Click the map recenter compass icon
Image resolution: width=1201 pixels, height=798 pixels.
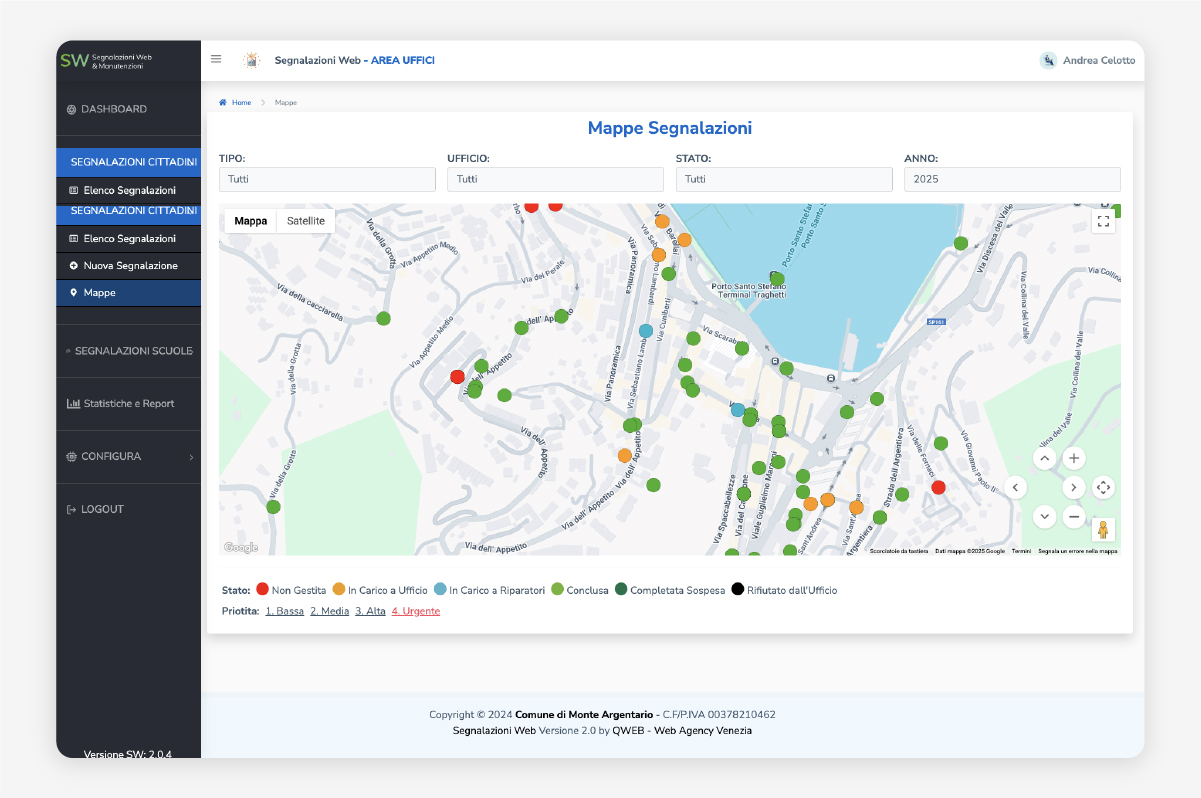click(1103, 488)
